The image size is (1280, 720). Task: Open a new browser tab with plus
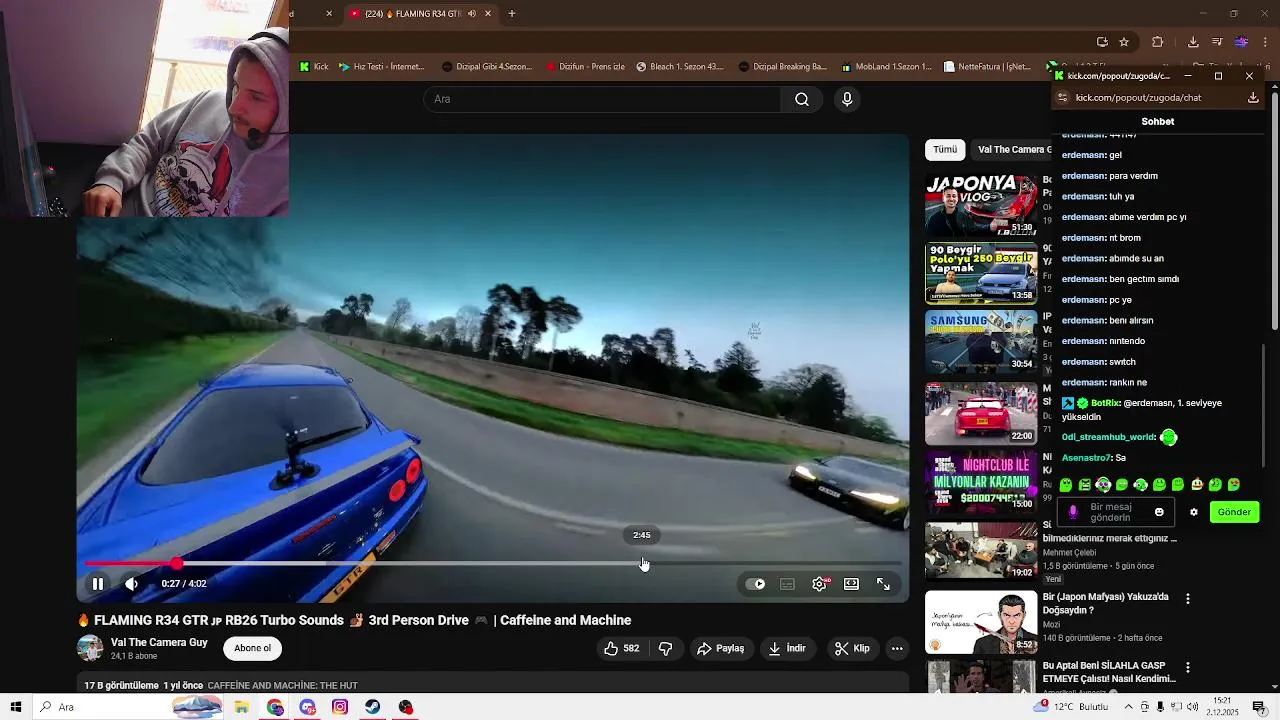[512, 14]
